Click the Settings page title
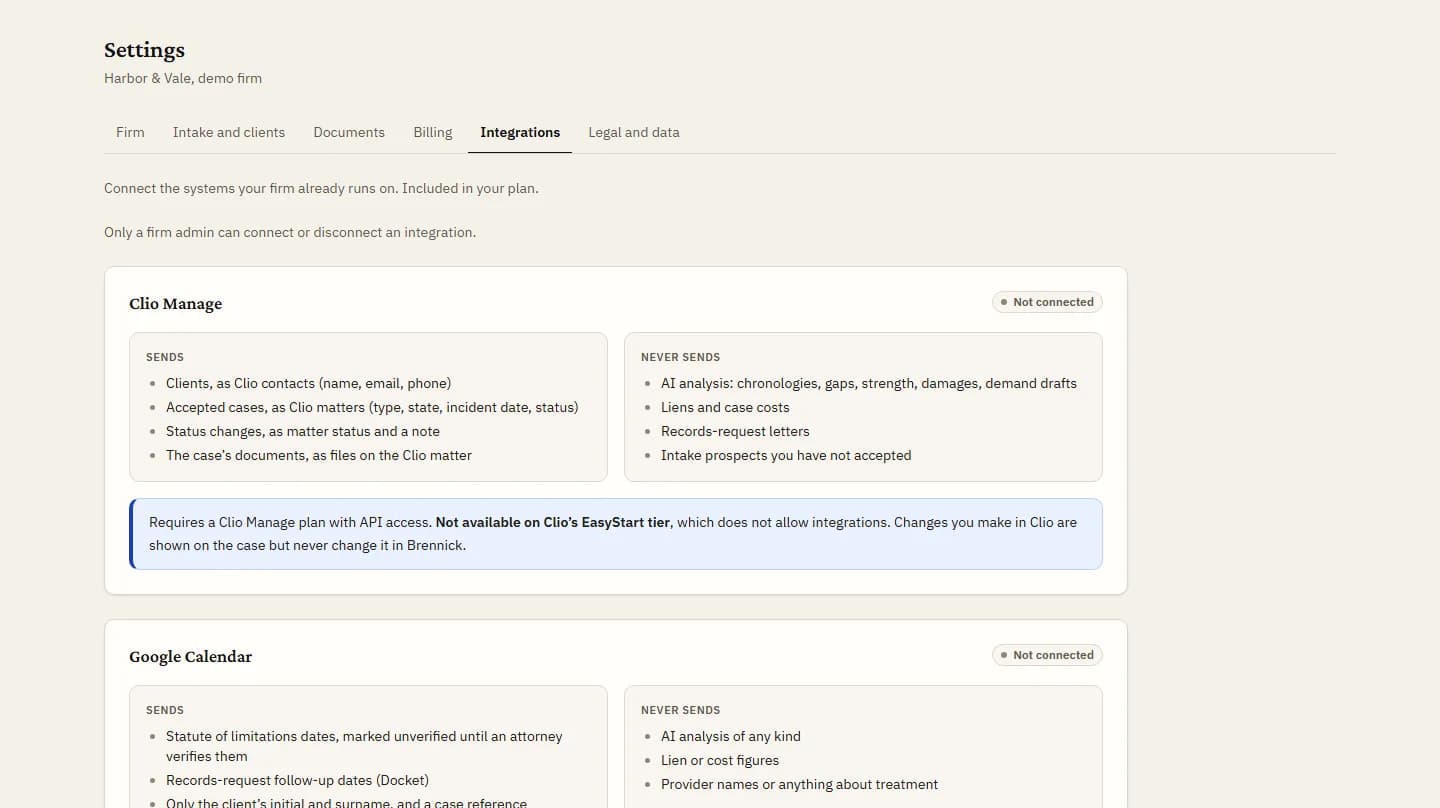Screen dimensions: 1440x808 pos(144,50)
